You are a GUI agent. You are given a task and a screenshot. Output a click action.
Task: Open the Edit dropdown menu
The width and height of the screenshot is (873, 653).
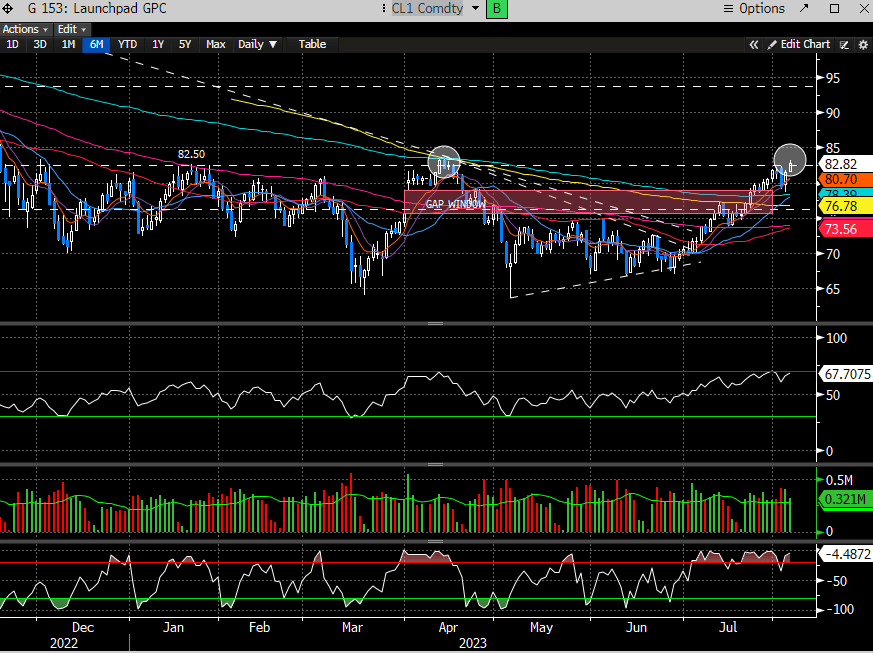[x=72, y=29]
